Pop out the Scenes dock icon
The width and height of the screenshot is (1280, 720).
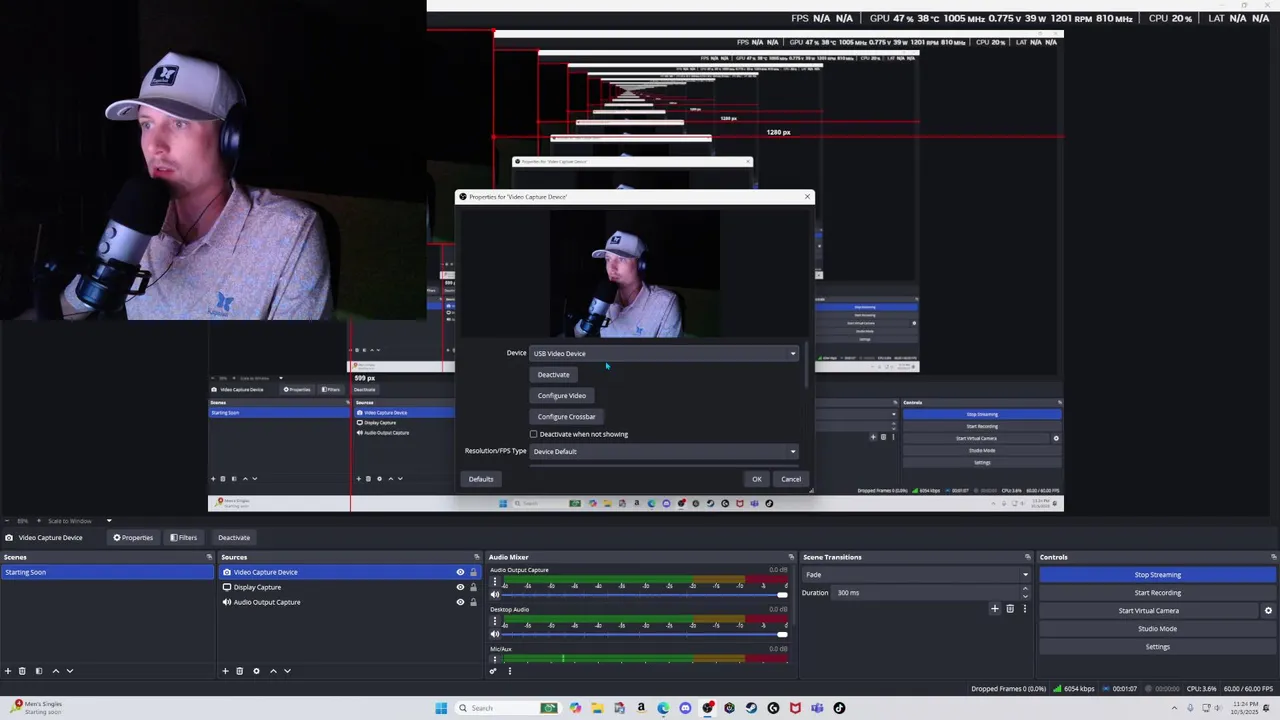coord(209,557)
